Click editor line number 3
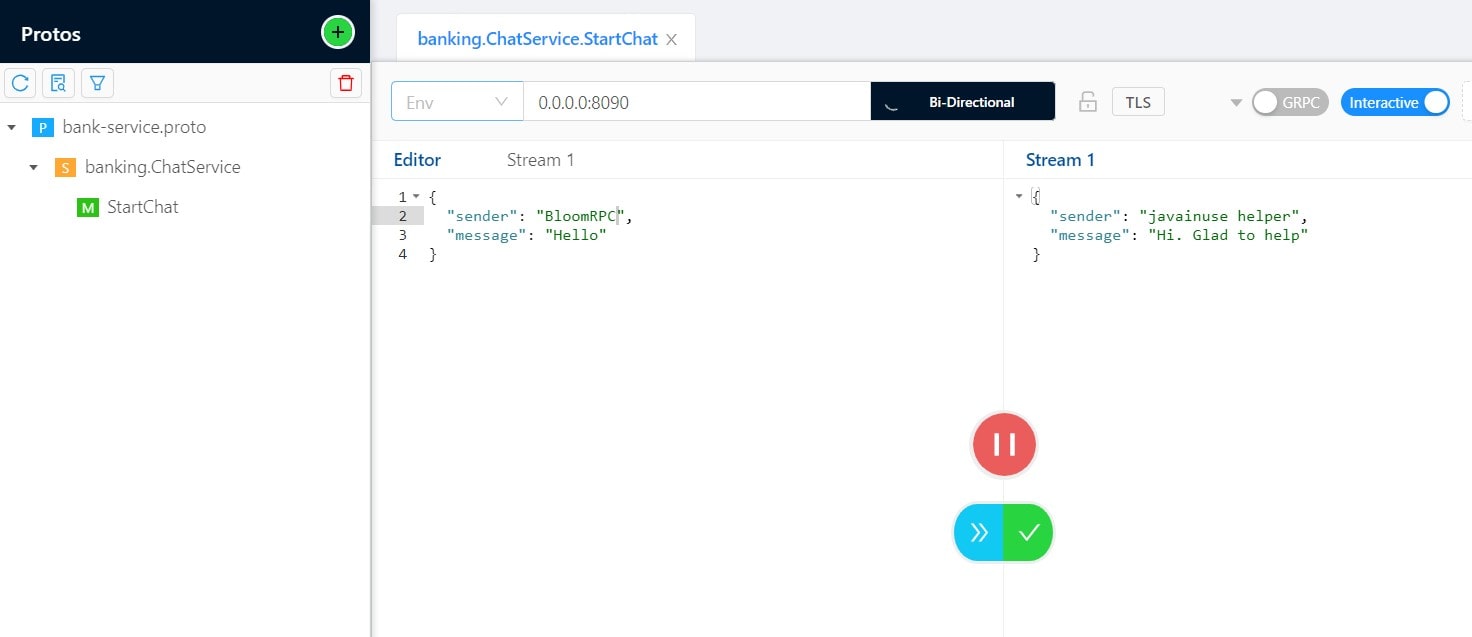 402,235
